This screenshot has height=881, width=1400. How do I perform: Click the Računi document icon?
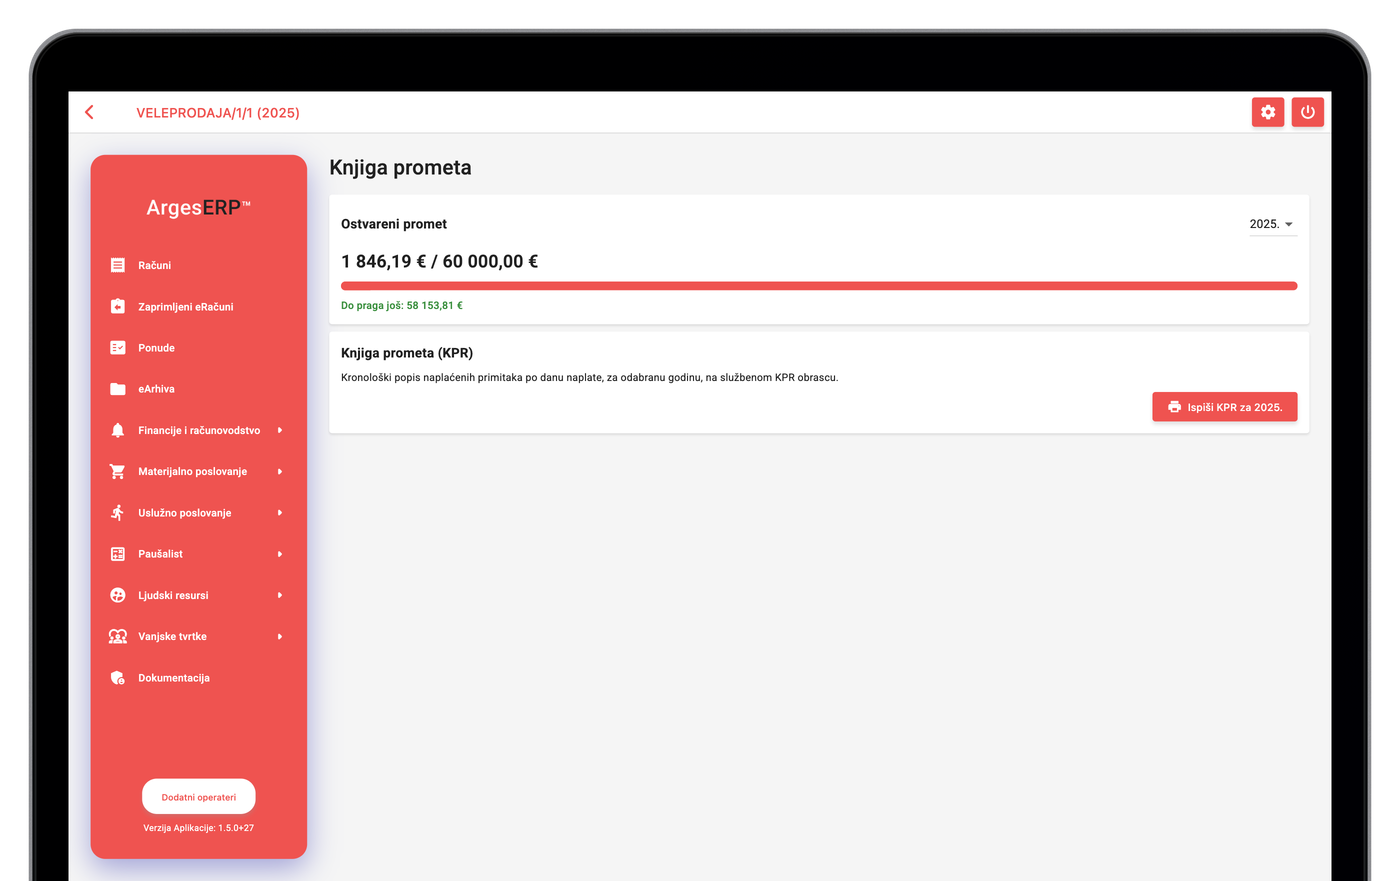click(x=118, y=265)
